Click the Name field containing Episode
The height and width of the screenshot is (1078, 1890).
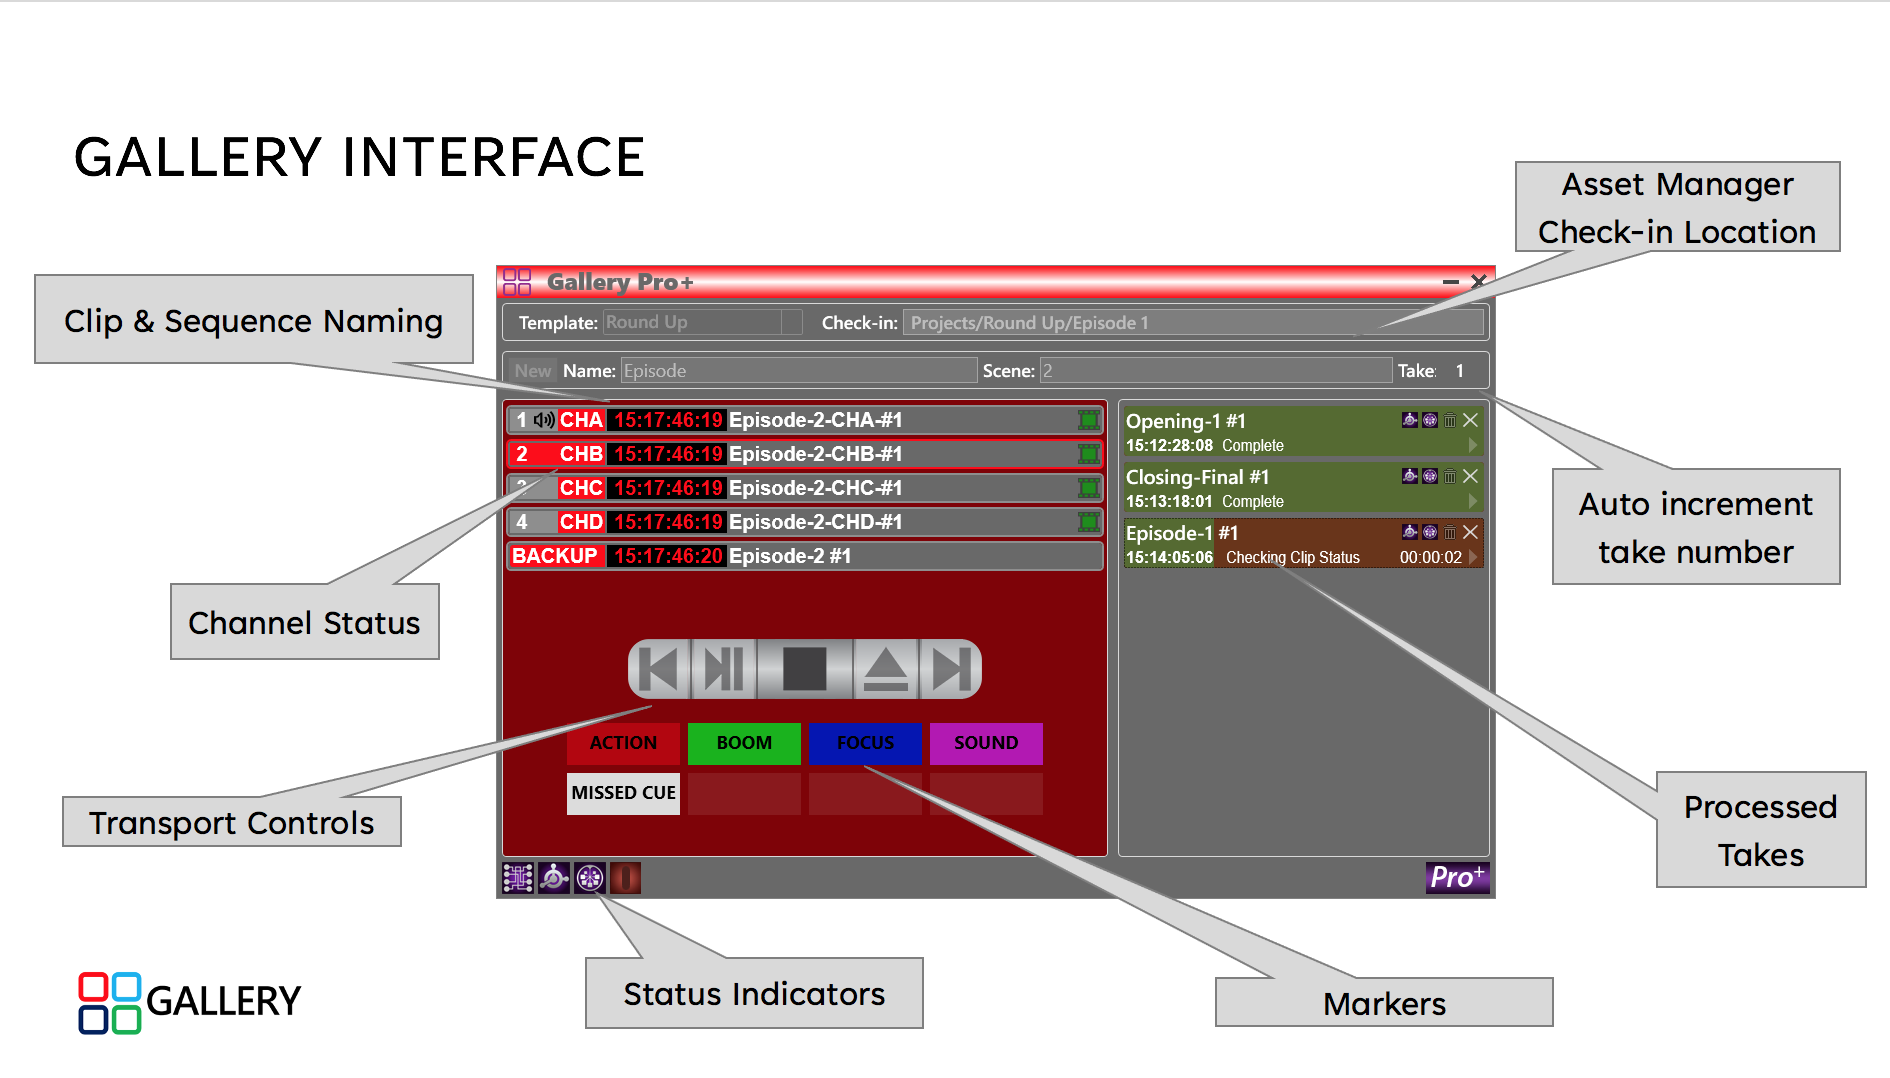click(799, 371)
